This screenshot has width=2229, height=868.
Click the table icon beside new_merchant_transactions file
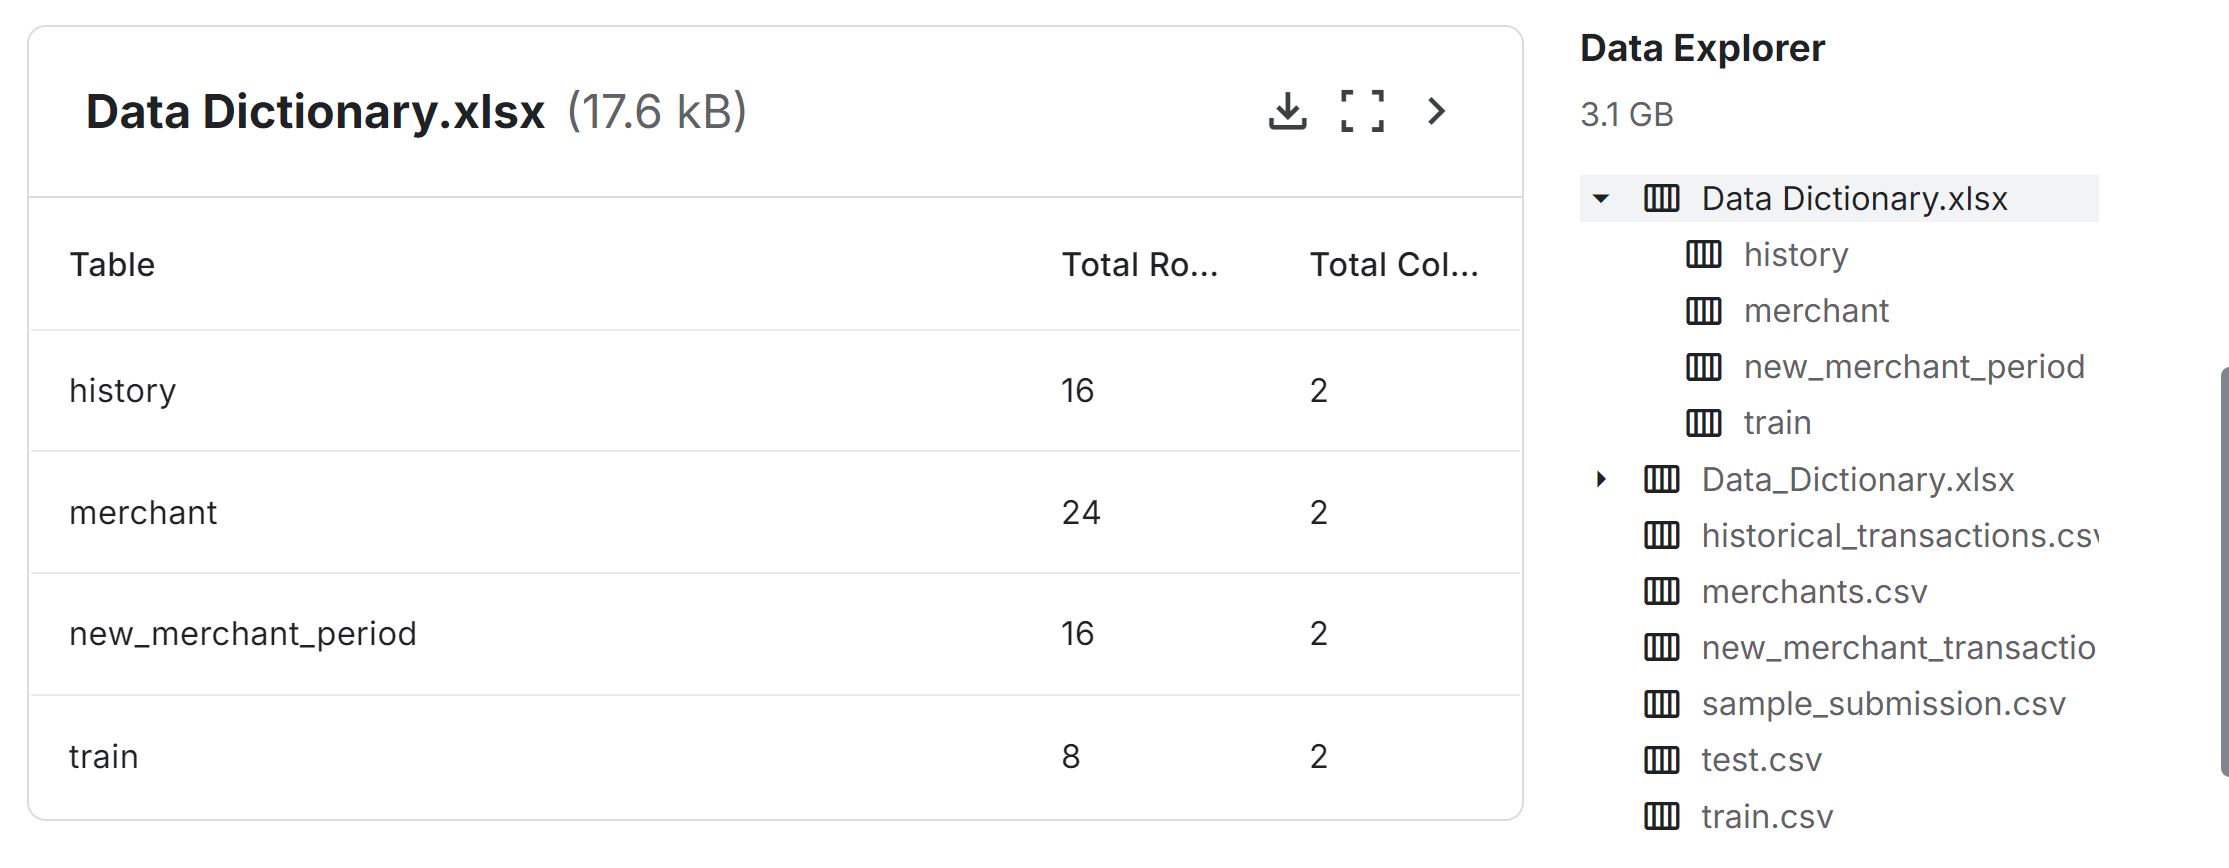(x=1662, y=648)
